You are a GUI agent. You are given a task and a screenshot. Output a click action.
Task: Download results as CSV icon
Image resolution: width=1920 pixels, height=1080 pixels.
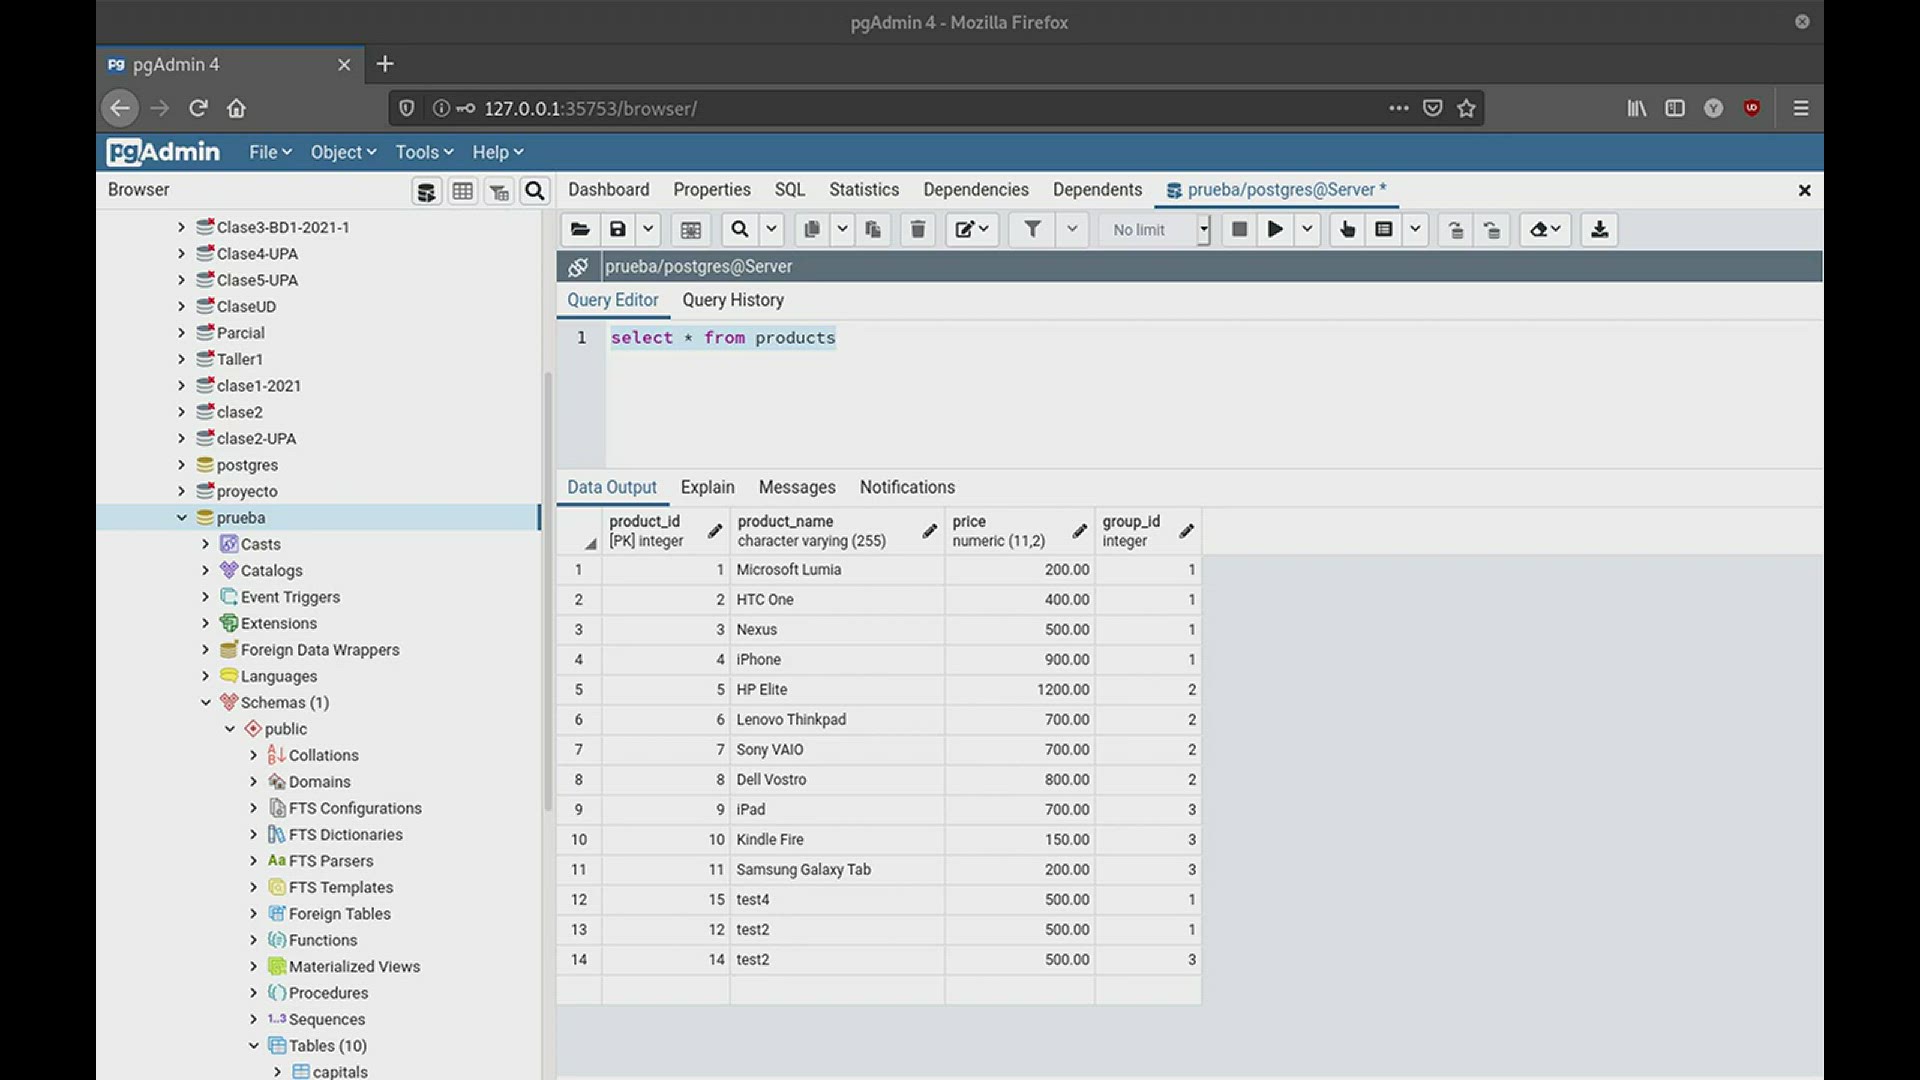[x=1600, y=230]
